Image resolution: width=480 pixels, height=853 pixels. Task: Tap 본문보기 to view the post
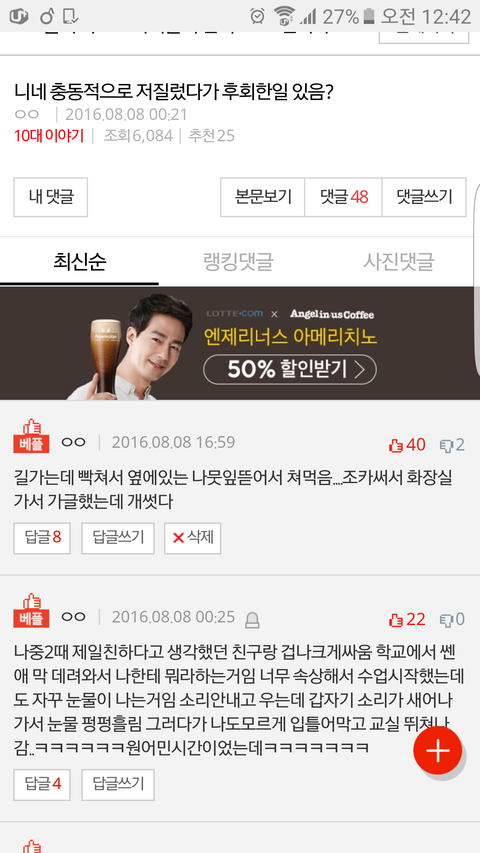click(263, 197)
